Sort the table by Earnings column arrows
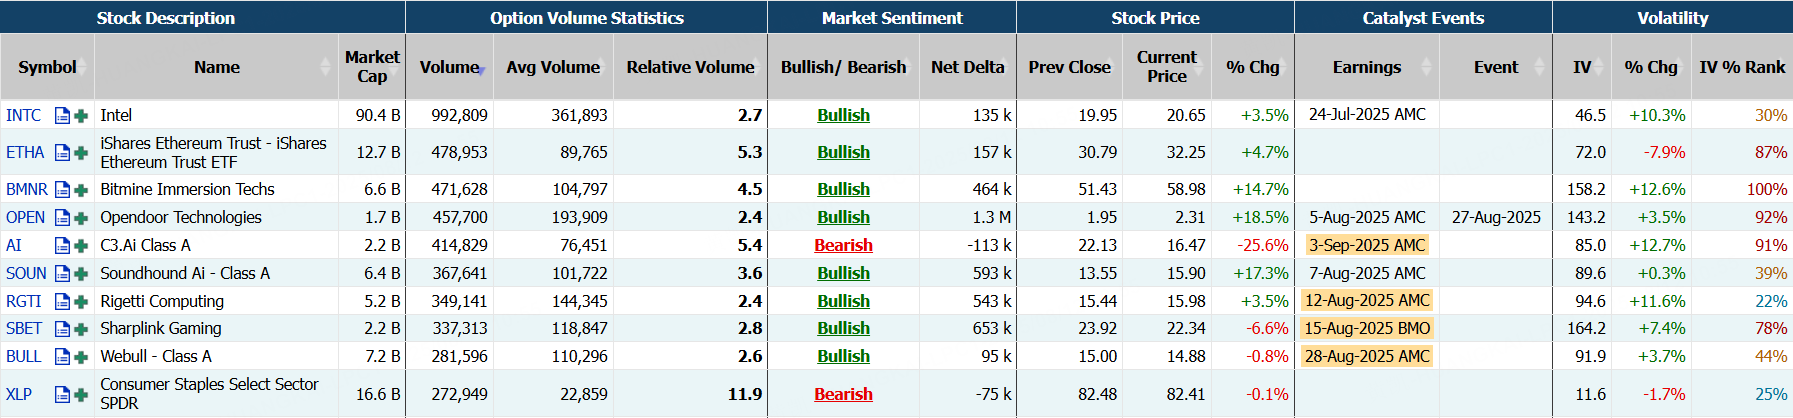 [1426, 67]
